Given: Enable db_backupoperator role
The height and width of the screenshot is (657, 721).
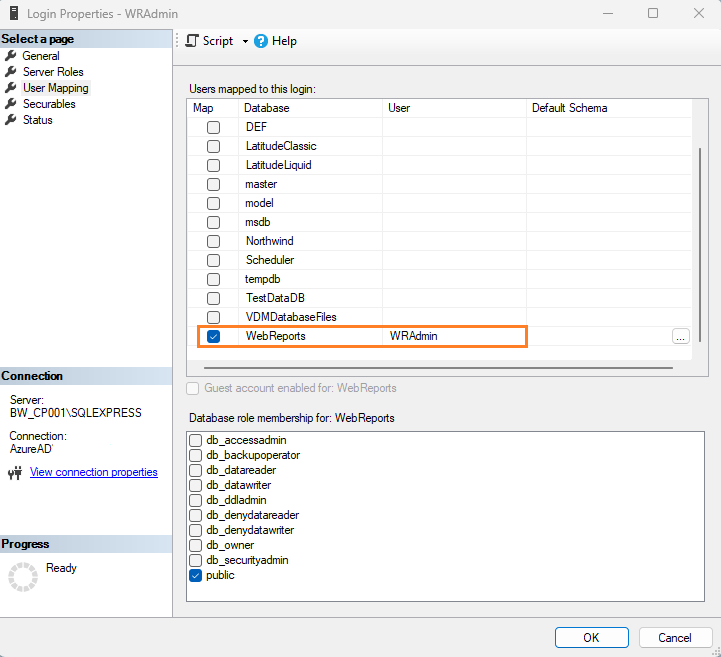Looking at the screenshot, I should coord(195,455).
